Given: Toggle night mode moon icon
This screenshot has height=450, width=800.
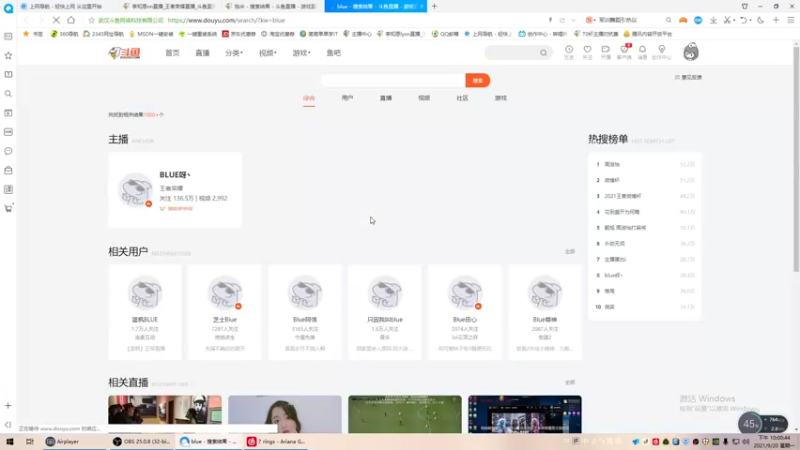Looking at the screenshot, I should click(x=760, y=20).
